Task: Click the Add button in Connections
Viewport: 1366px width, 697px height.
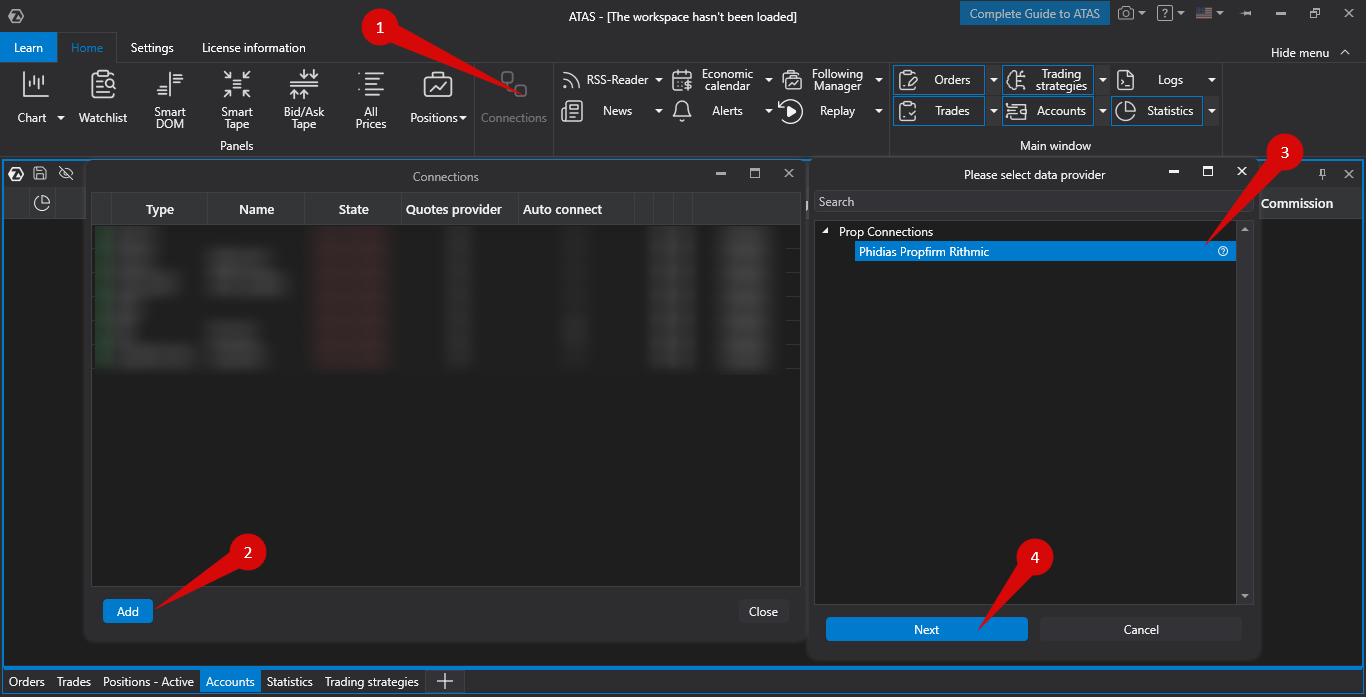Action: coord(128,611)
